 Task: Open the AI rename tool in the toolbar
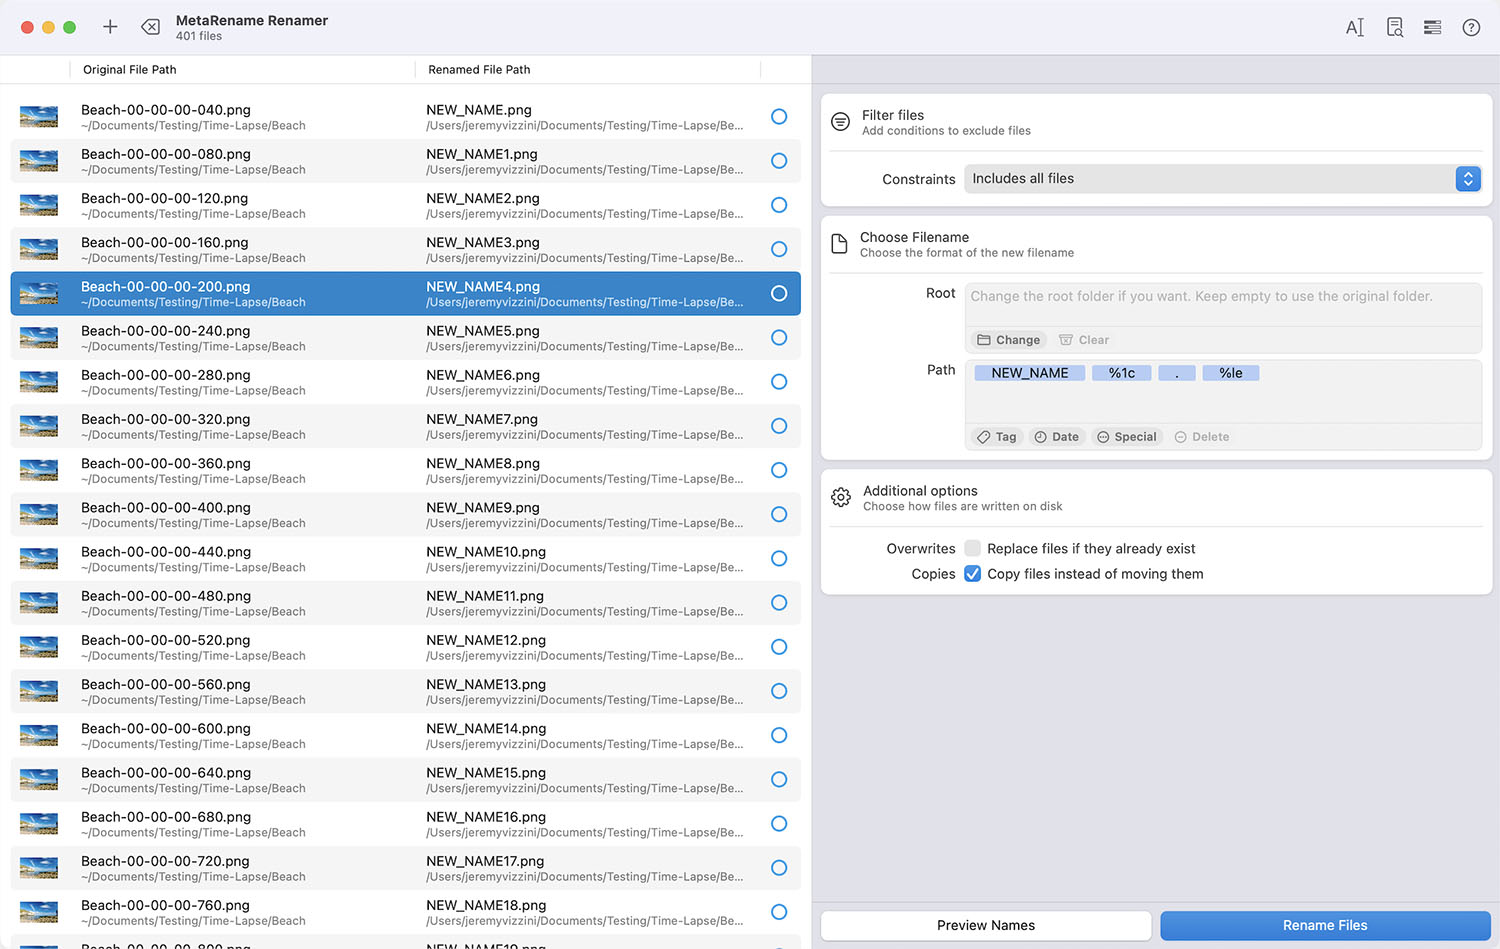(x=1354, y=27)
